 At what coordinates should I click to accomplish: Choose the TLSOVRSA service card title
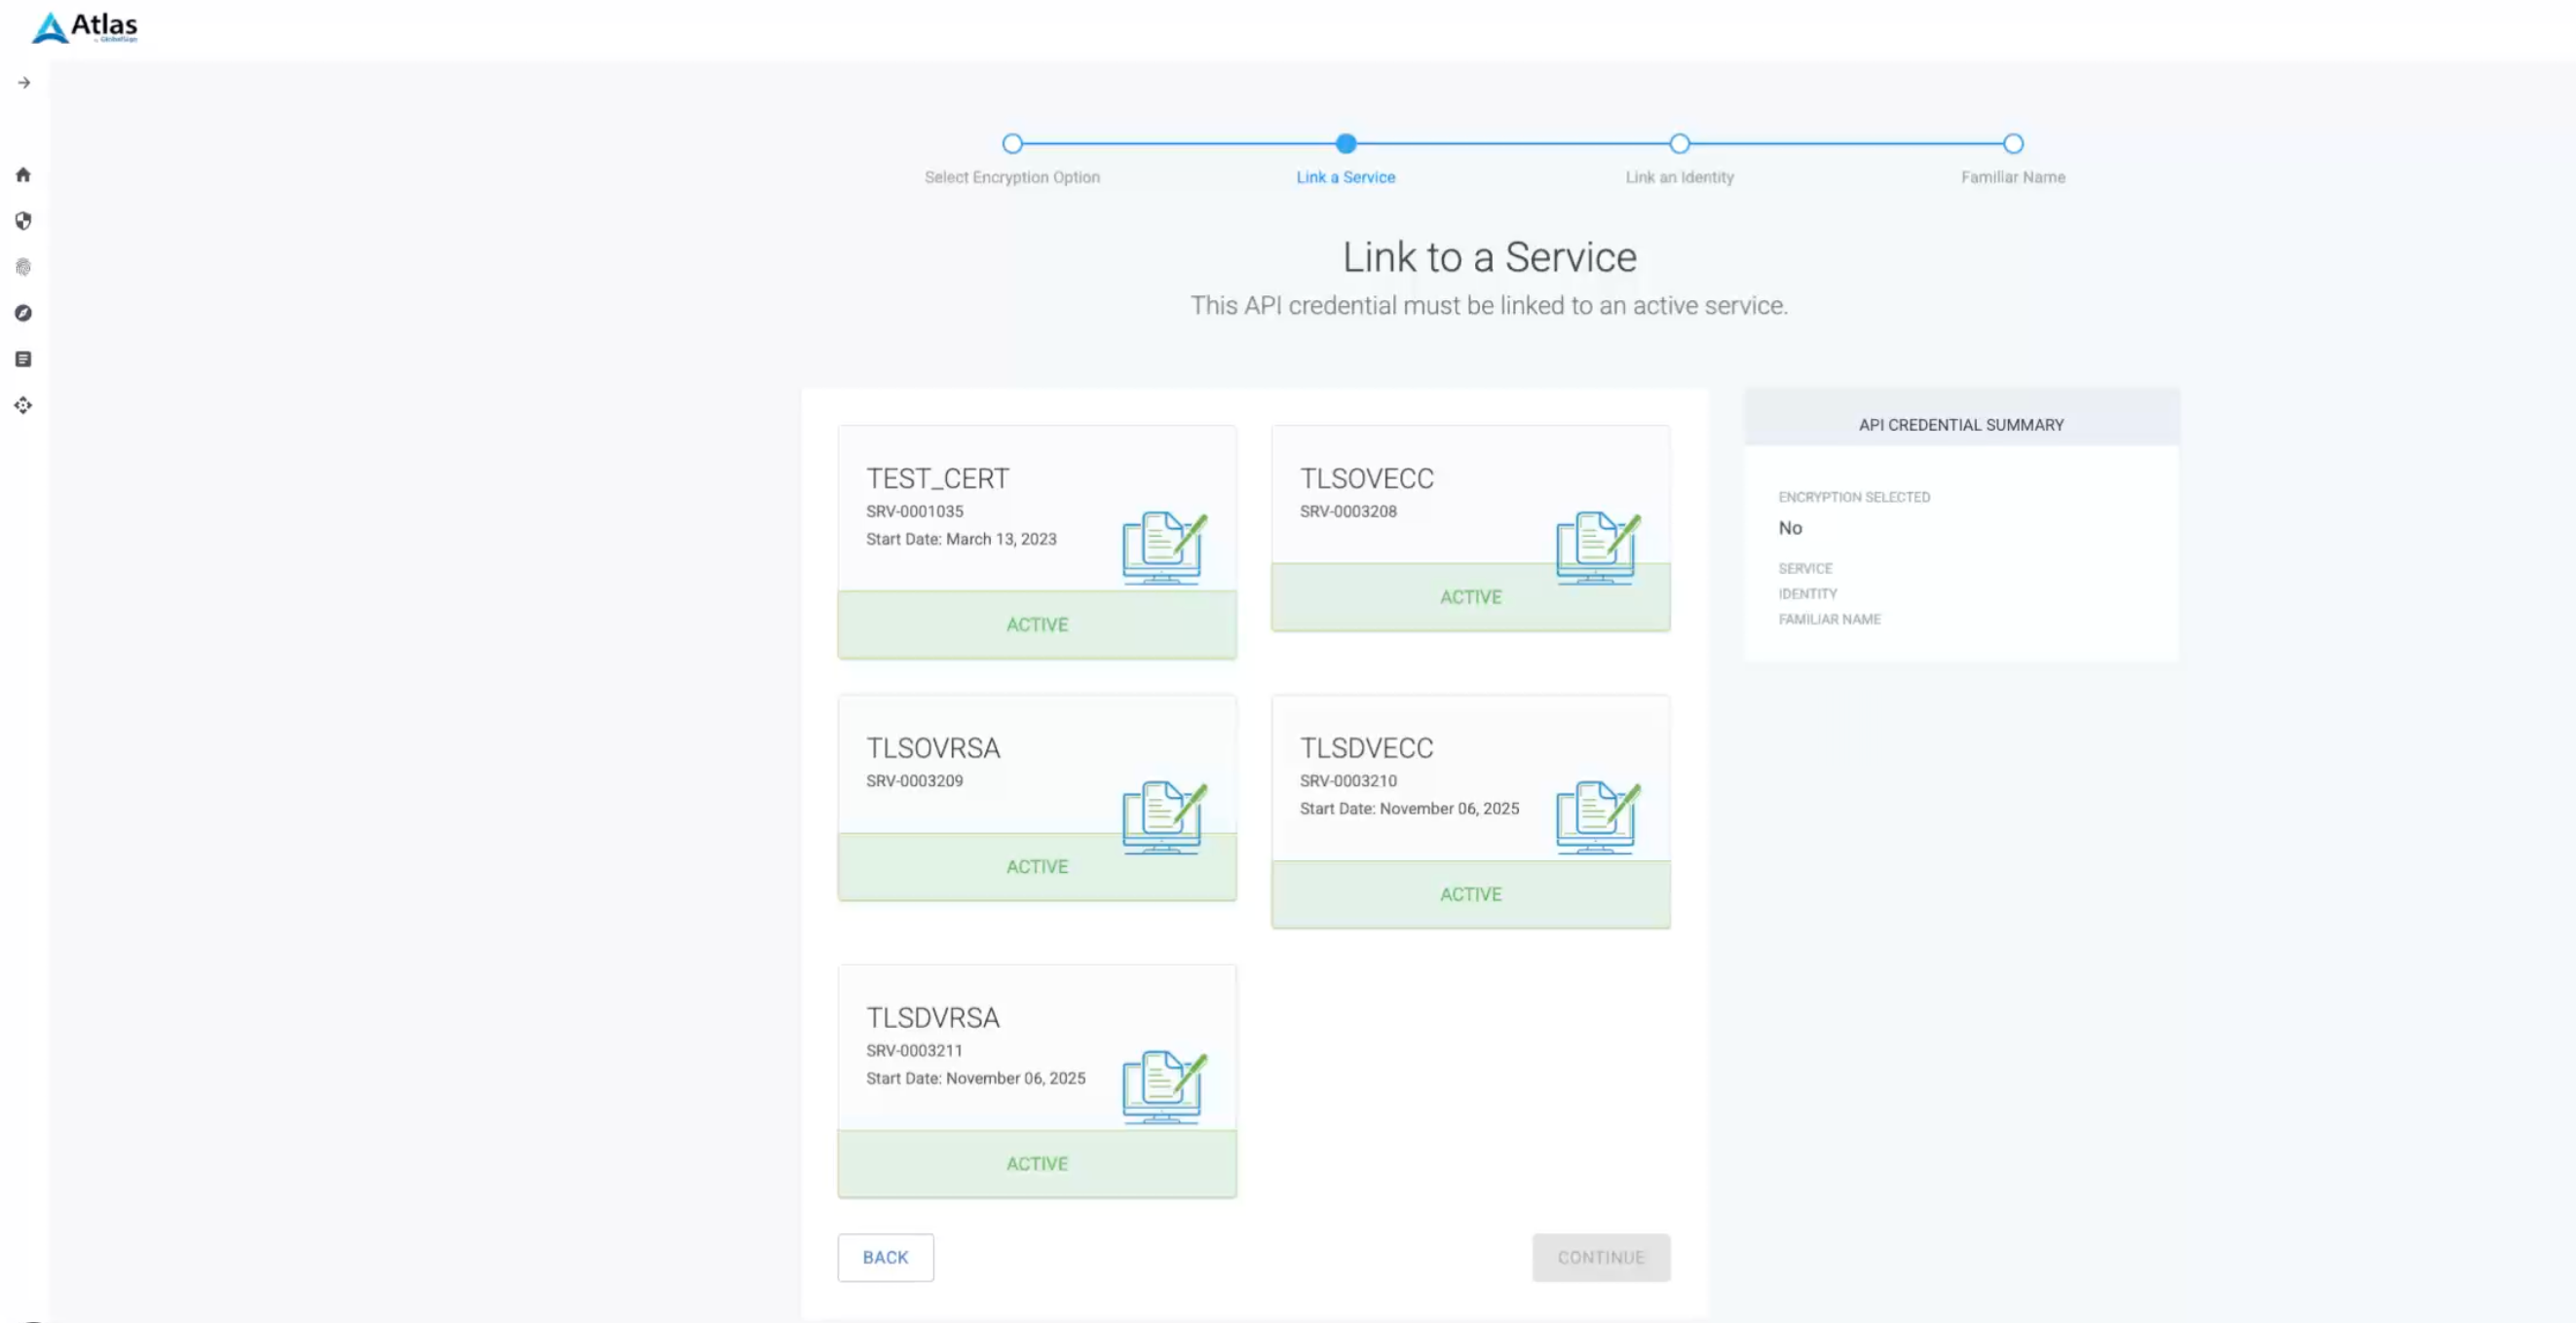(933, 748)
